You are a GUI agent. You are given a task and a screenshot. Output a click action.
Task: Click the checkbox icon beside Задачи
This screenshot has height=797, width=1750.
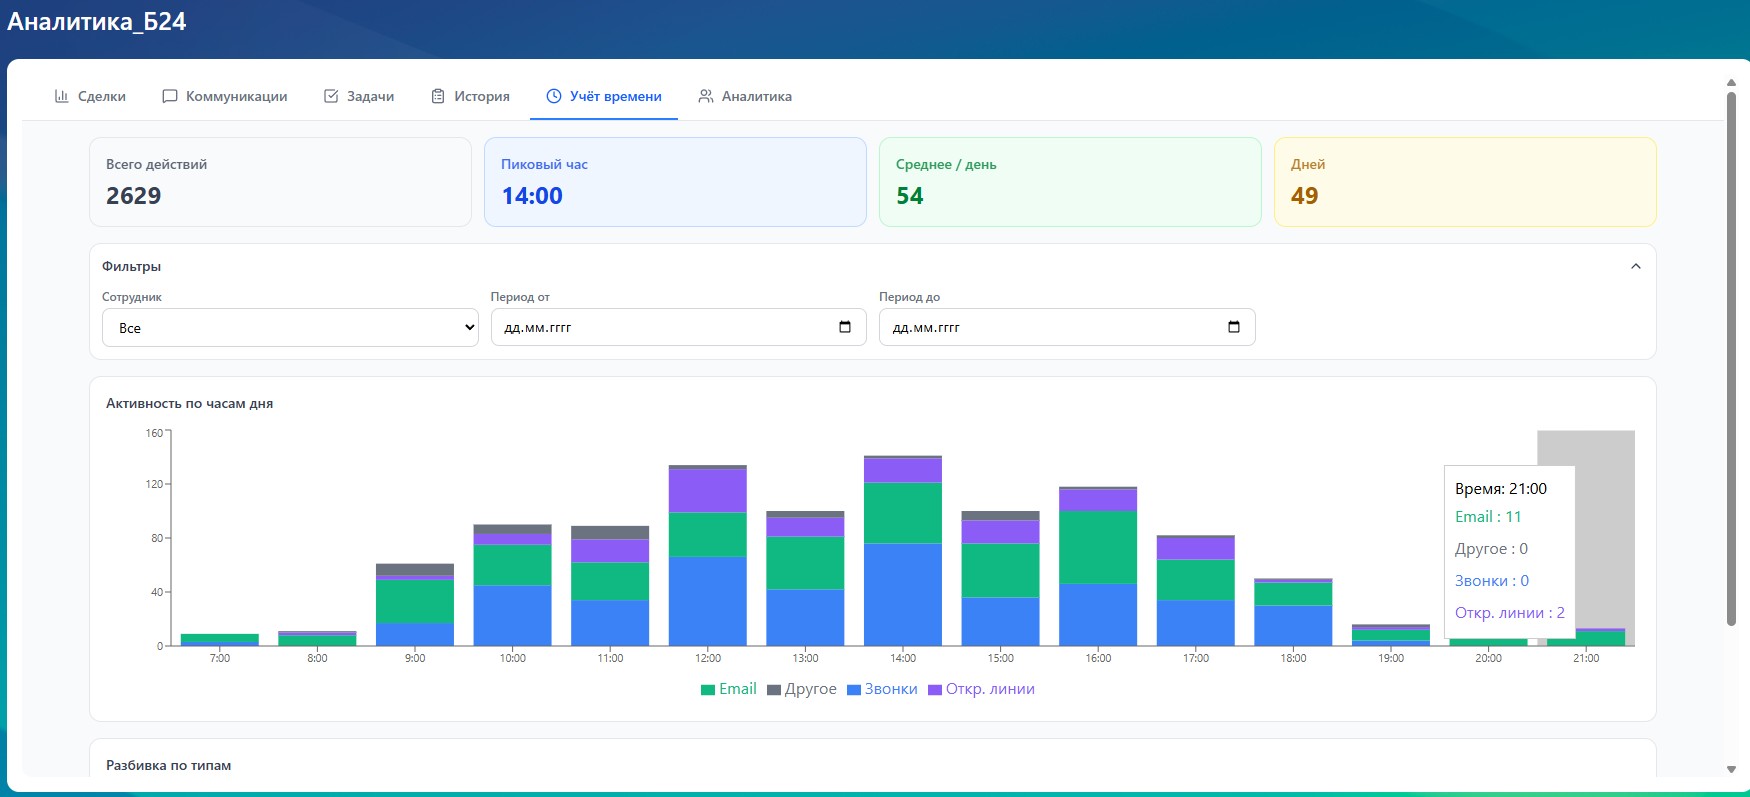(331, 96)
